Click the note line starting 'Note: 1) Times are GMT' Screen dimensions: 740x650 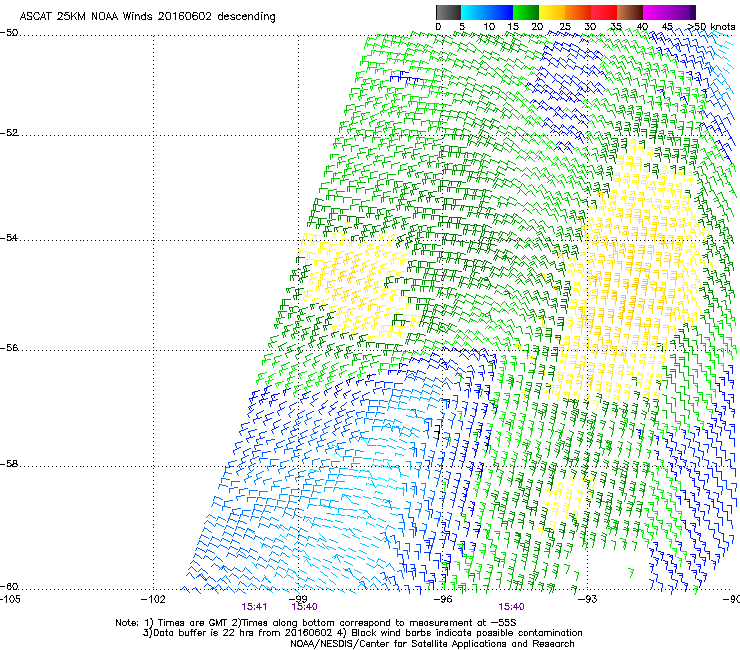pyautogui.click(x=316, y=623)
